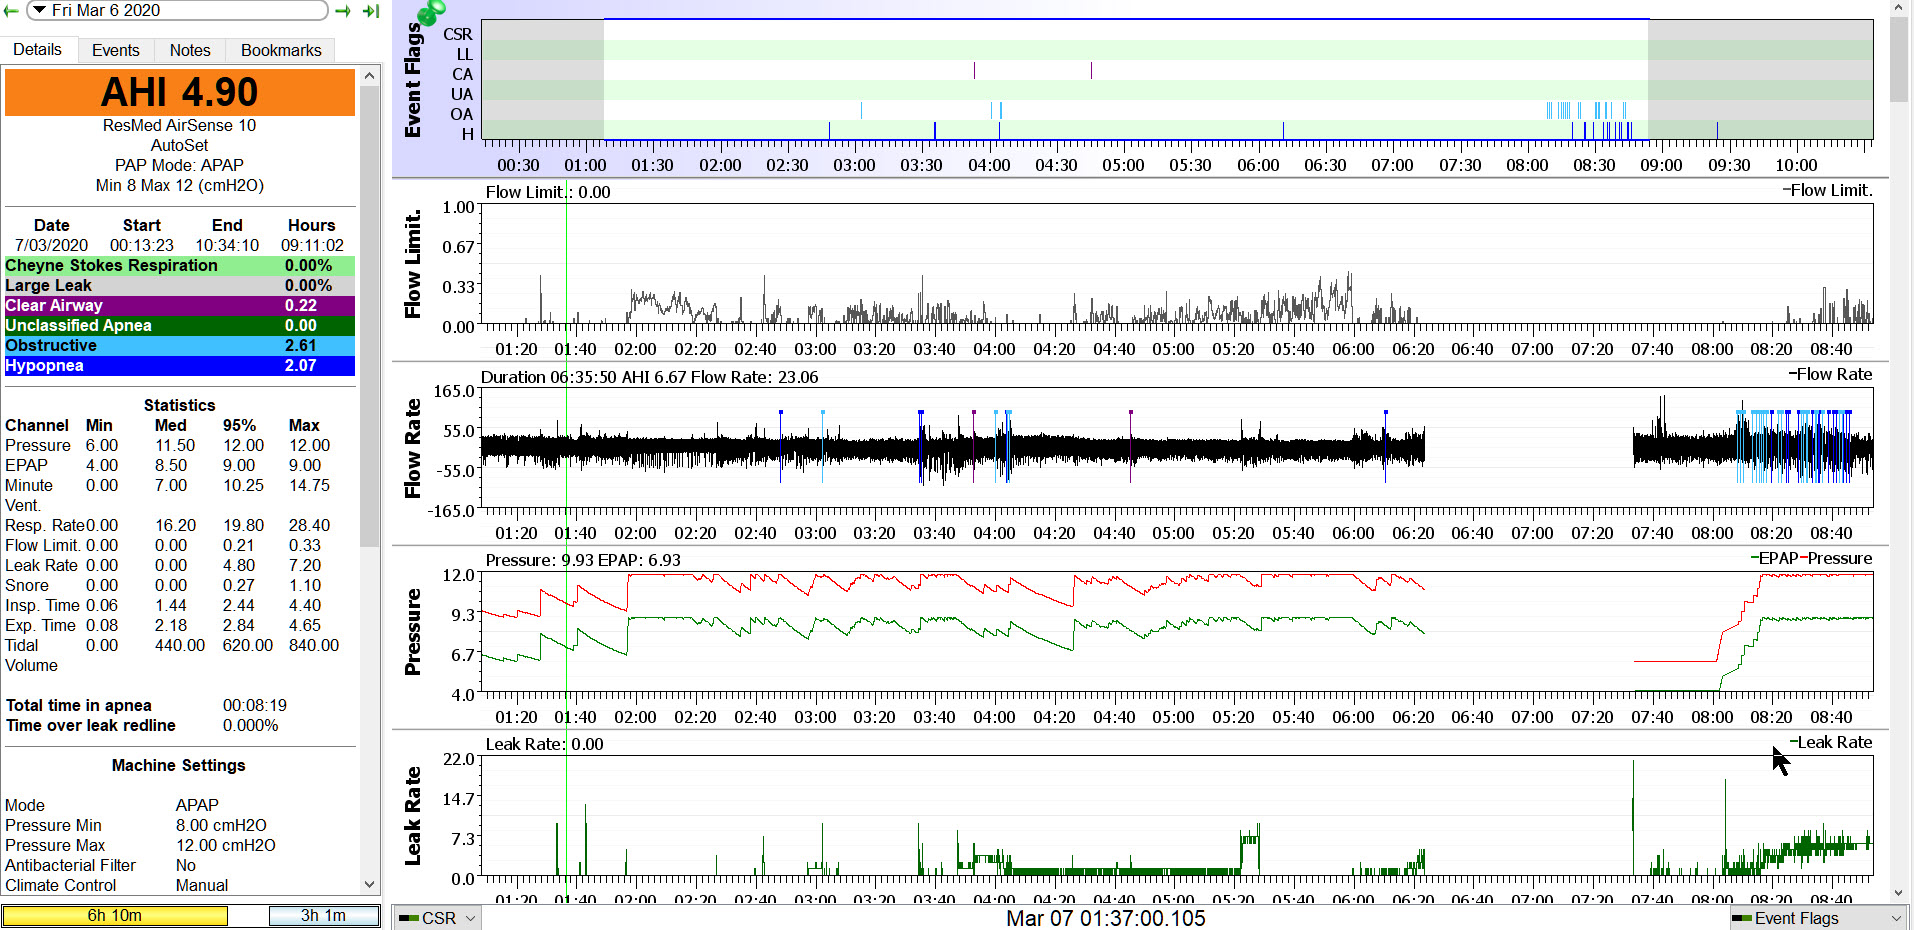The height and width of the screenshot is (930, 1914).
Task: Switch to the Events tab
Action: [116, 50]
